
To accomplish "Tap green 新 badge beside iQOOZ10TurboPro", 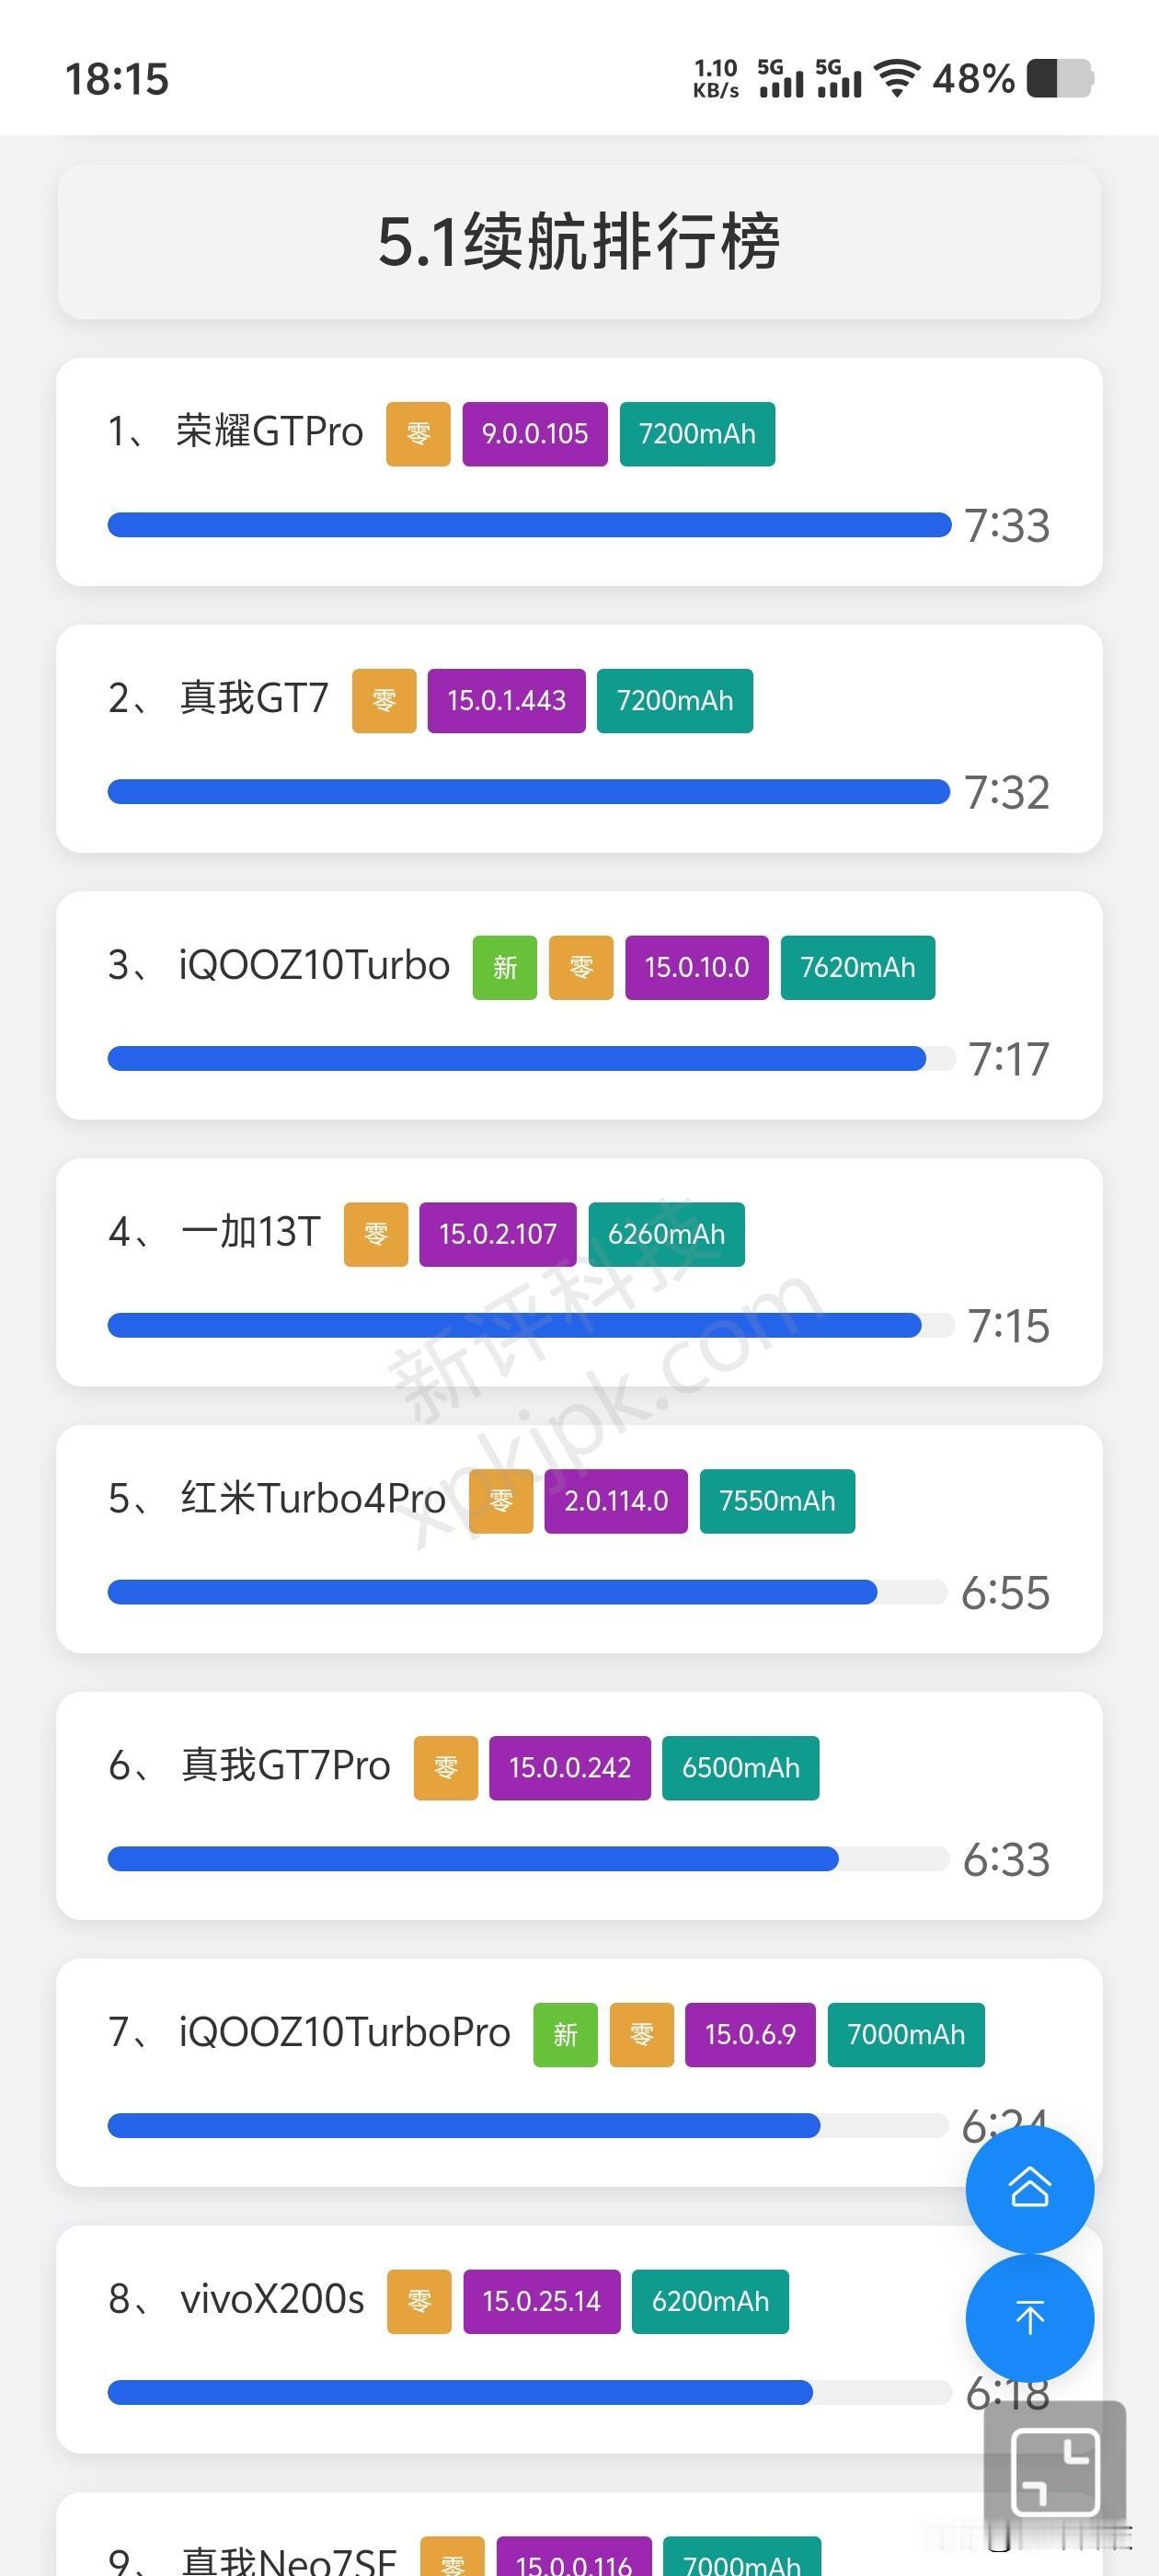I will 565,2034.
